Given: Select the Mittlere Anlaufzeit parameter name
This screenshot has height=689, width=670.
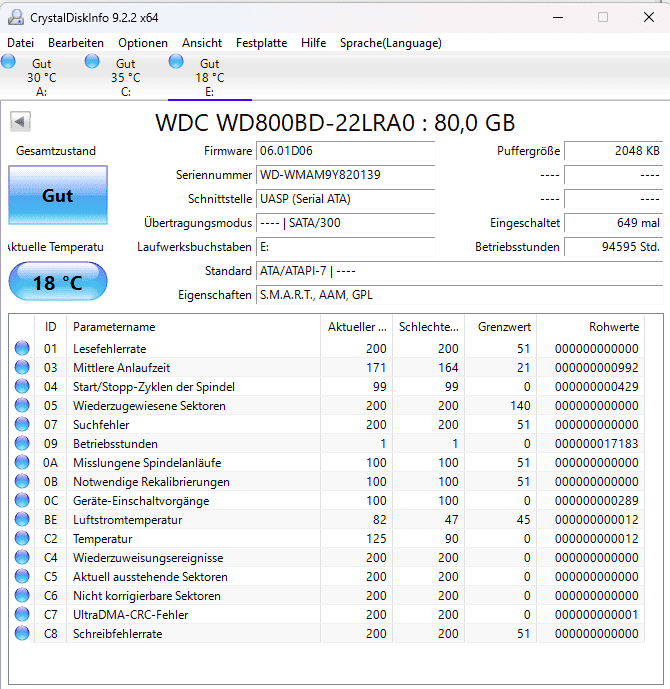Looking at the screenshot, I should tap(121, 368).
